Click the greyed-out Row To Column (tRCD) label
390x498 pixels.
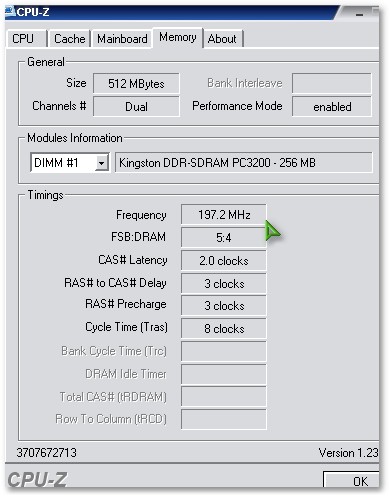111,419
